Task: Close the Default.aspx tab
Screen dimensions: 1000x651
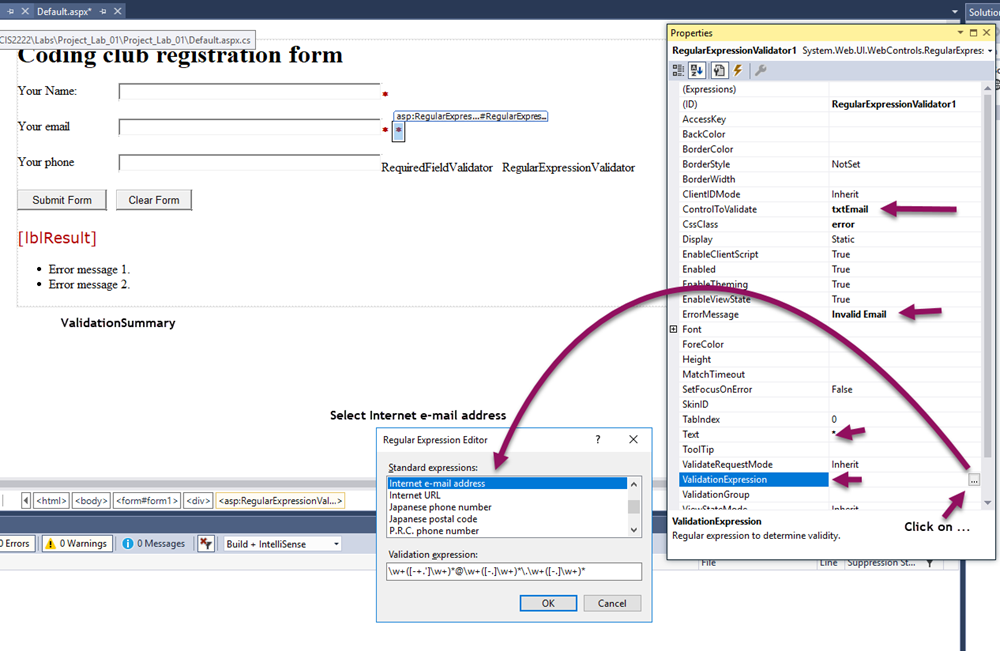Action: click(x=118, y=11)
